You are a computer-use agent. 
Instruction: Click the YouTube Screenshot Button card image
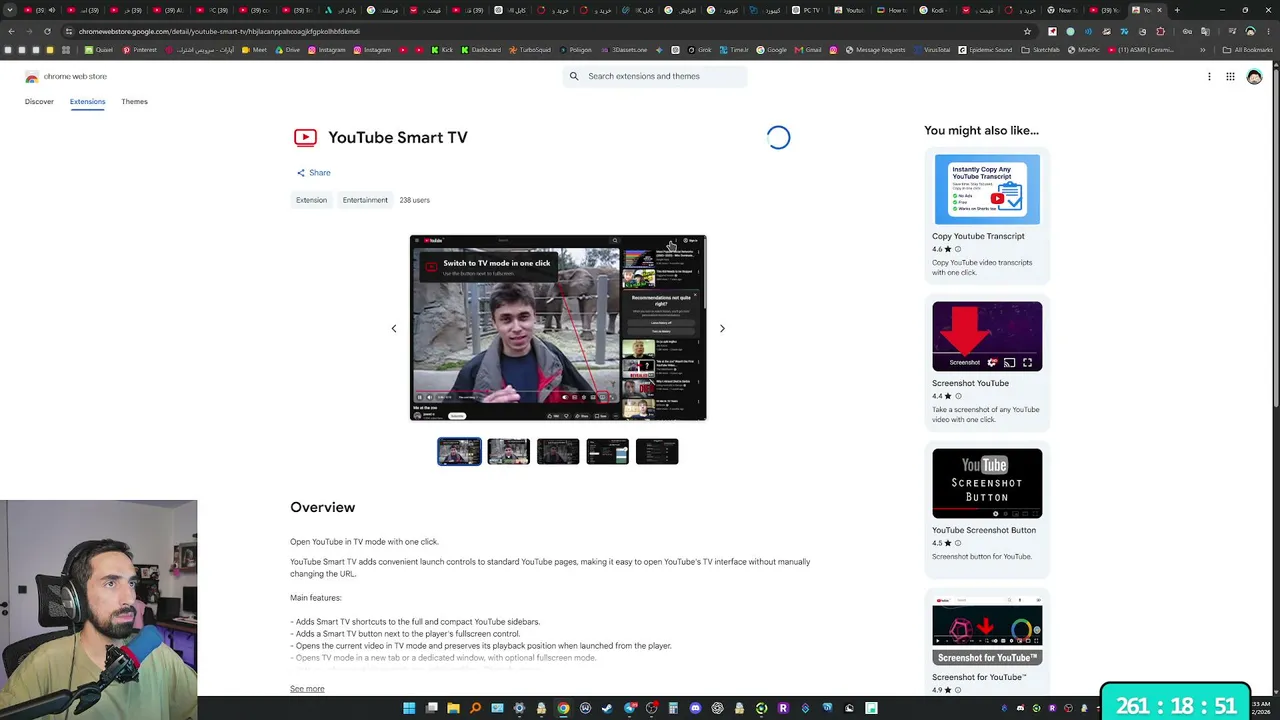coord(987,483)
